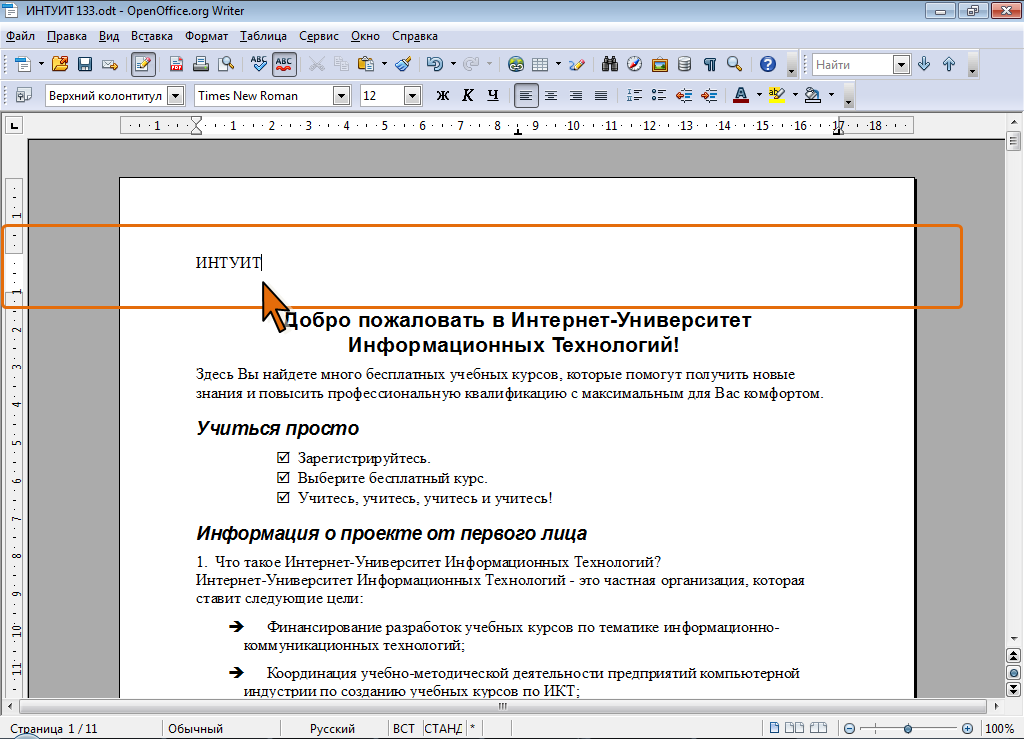
Task: Click Страница 1 / 11 in status bar
Action: (54, 729)
